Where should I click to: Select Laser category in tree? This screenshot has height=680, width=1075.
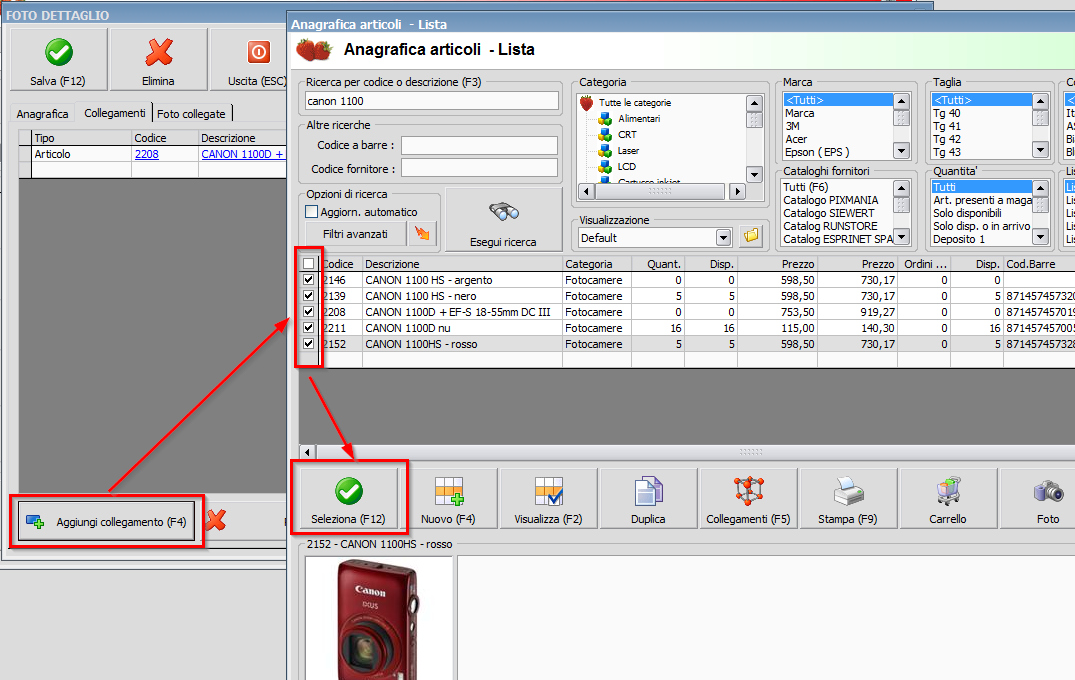click(628, 150)
